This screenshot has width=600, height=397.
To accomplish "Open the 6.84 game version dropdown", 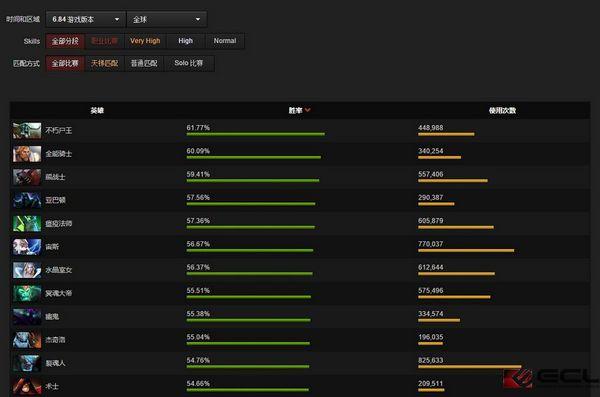I will tap(86, 19).
